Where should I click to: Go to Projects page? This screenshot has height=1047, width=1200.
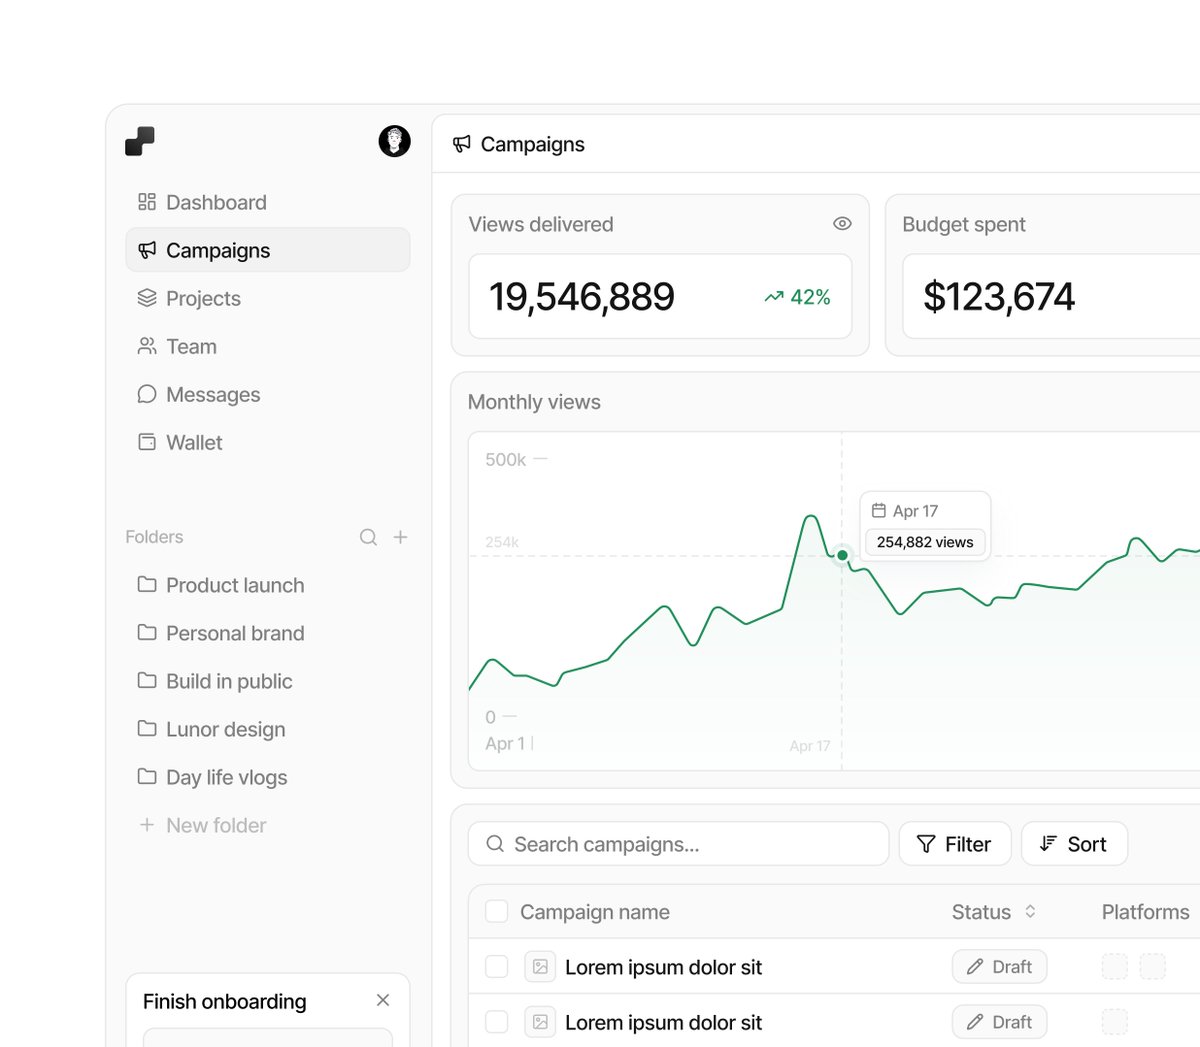267,298
